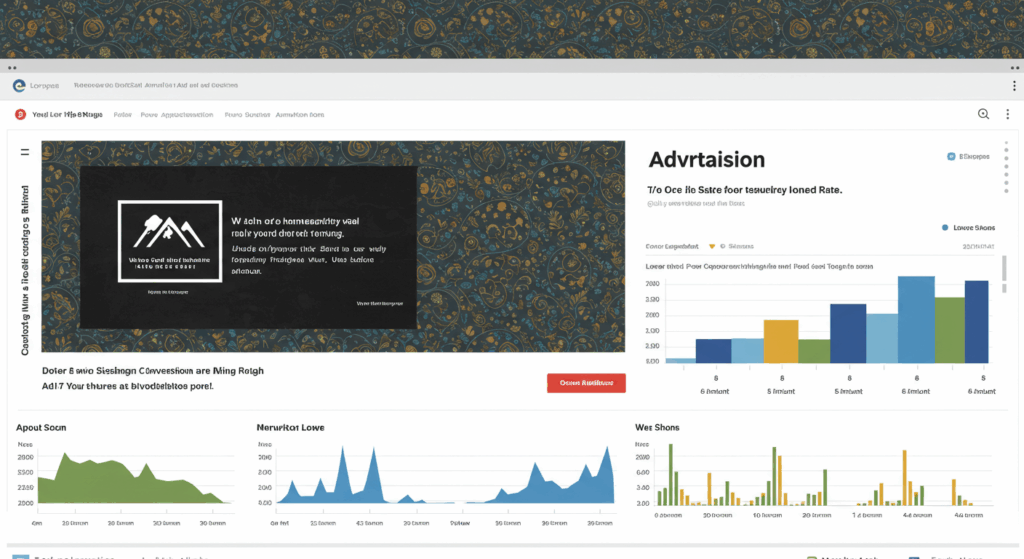The image size is (1024, 559).
Task: Toggle the blue 'Lowe Shons' legend dot
Action: [944, 227]
